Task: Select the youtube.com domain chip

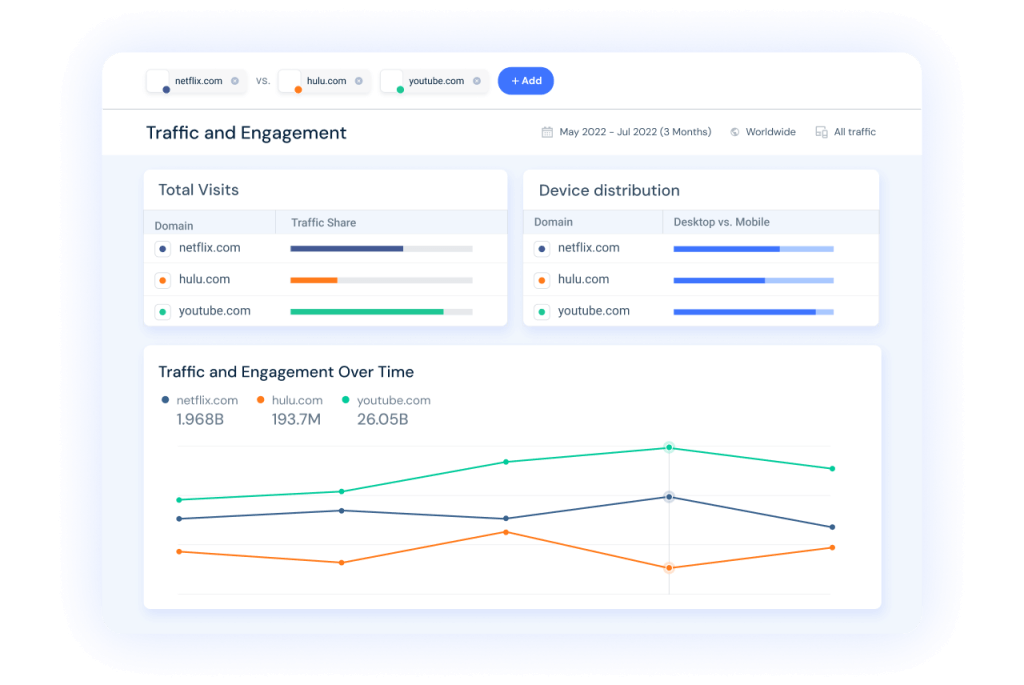Action: 434,81
